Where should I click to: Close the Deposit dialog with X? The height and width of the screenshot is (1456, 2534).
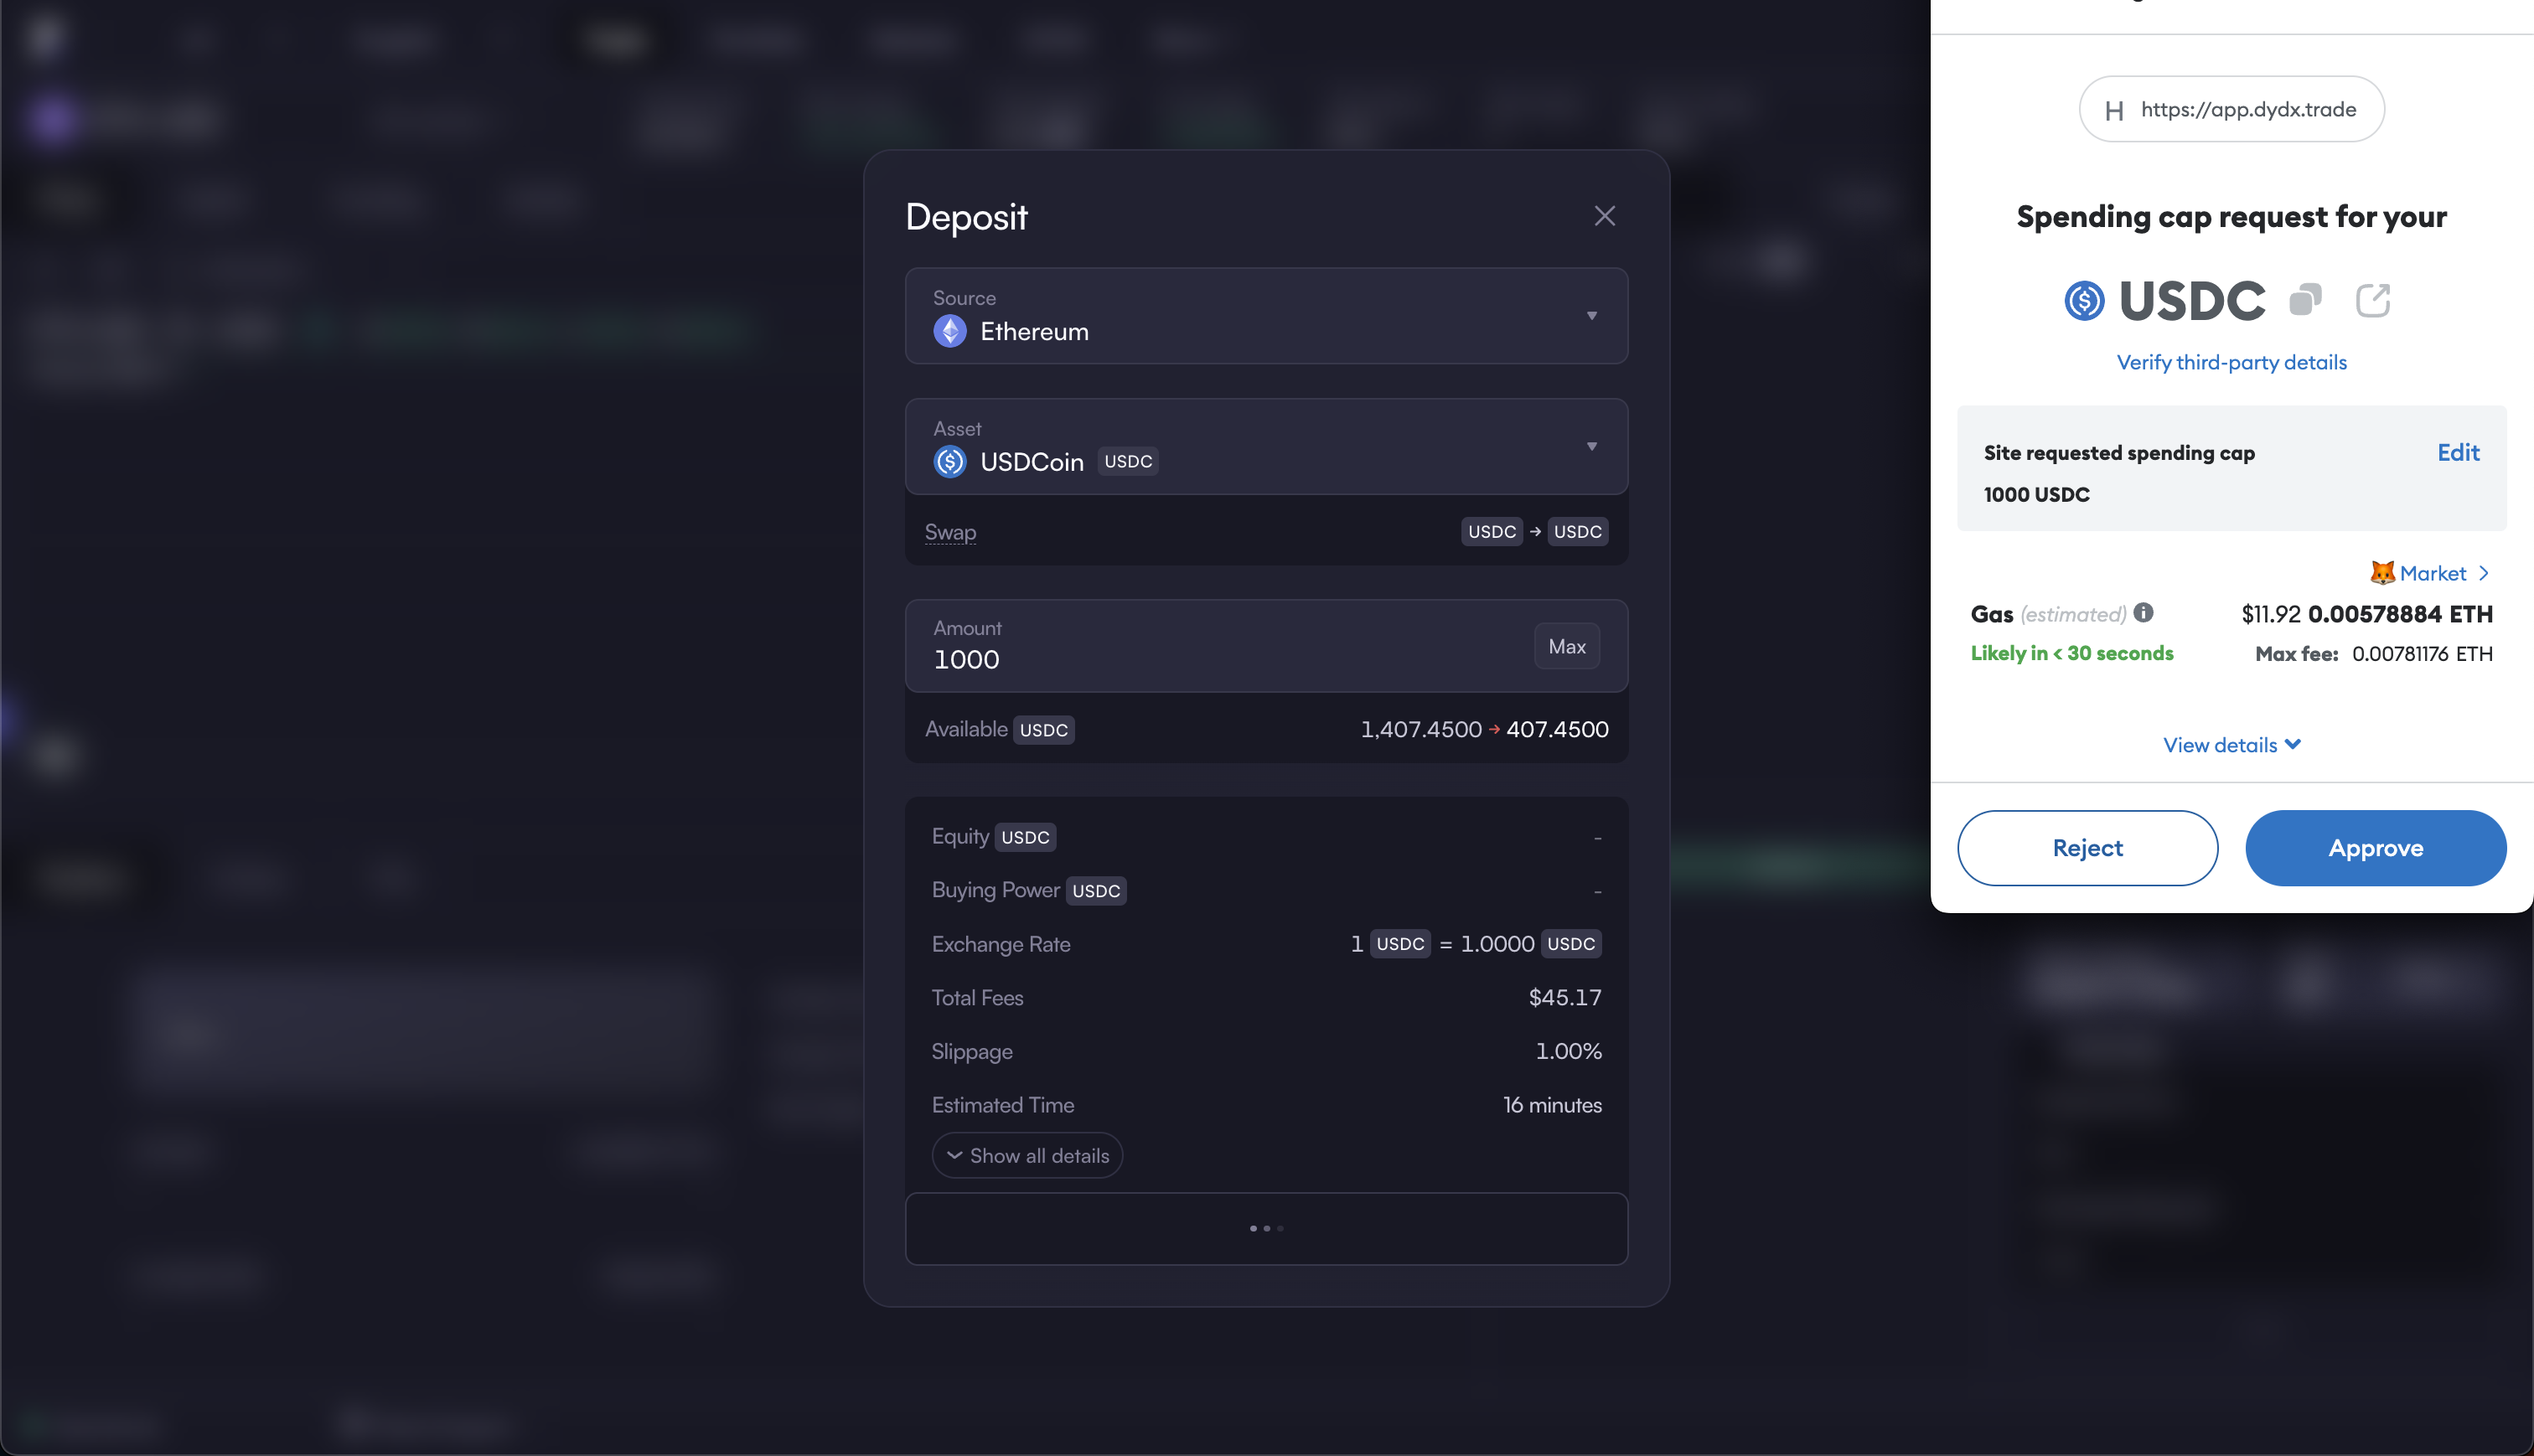click(x=1604, y=216)
